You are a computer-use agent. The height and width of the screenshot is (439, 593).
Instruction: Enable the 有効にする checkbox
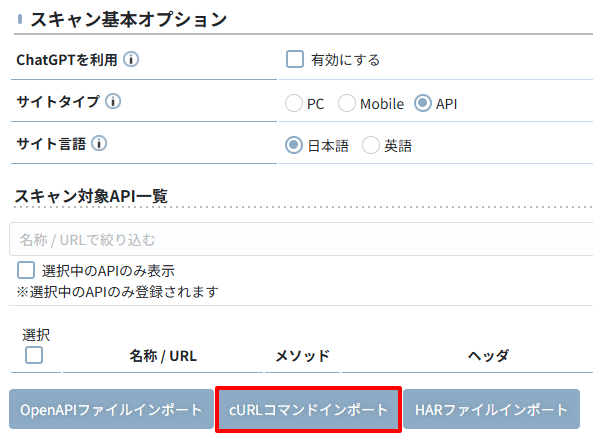(x=295, y=59)
